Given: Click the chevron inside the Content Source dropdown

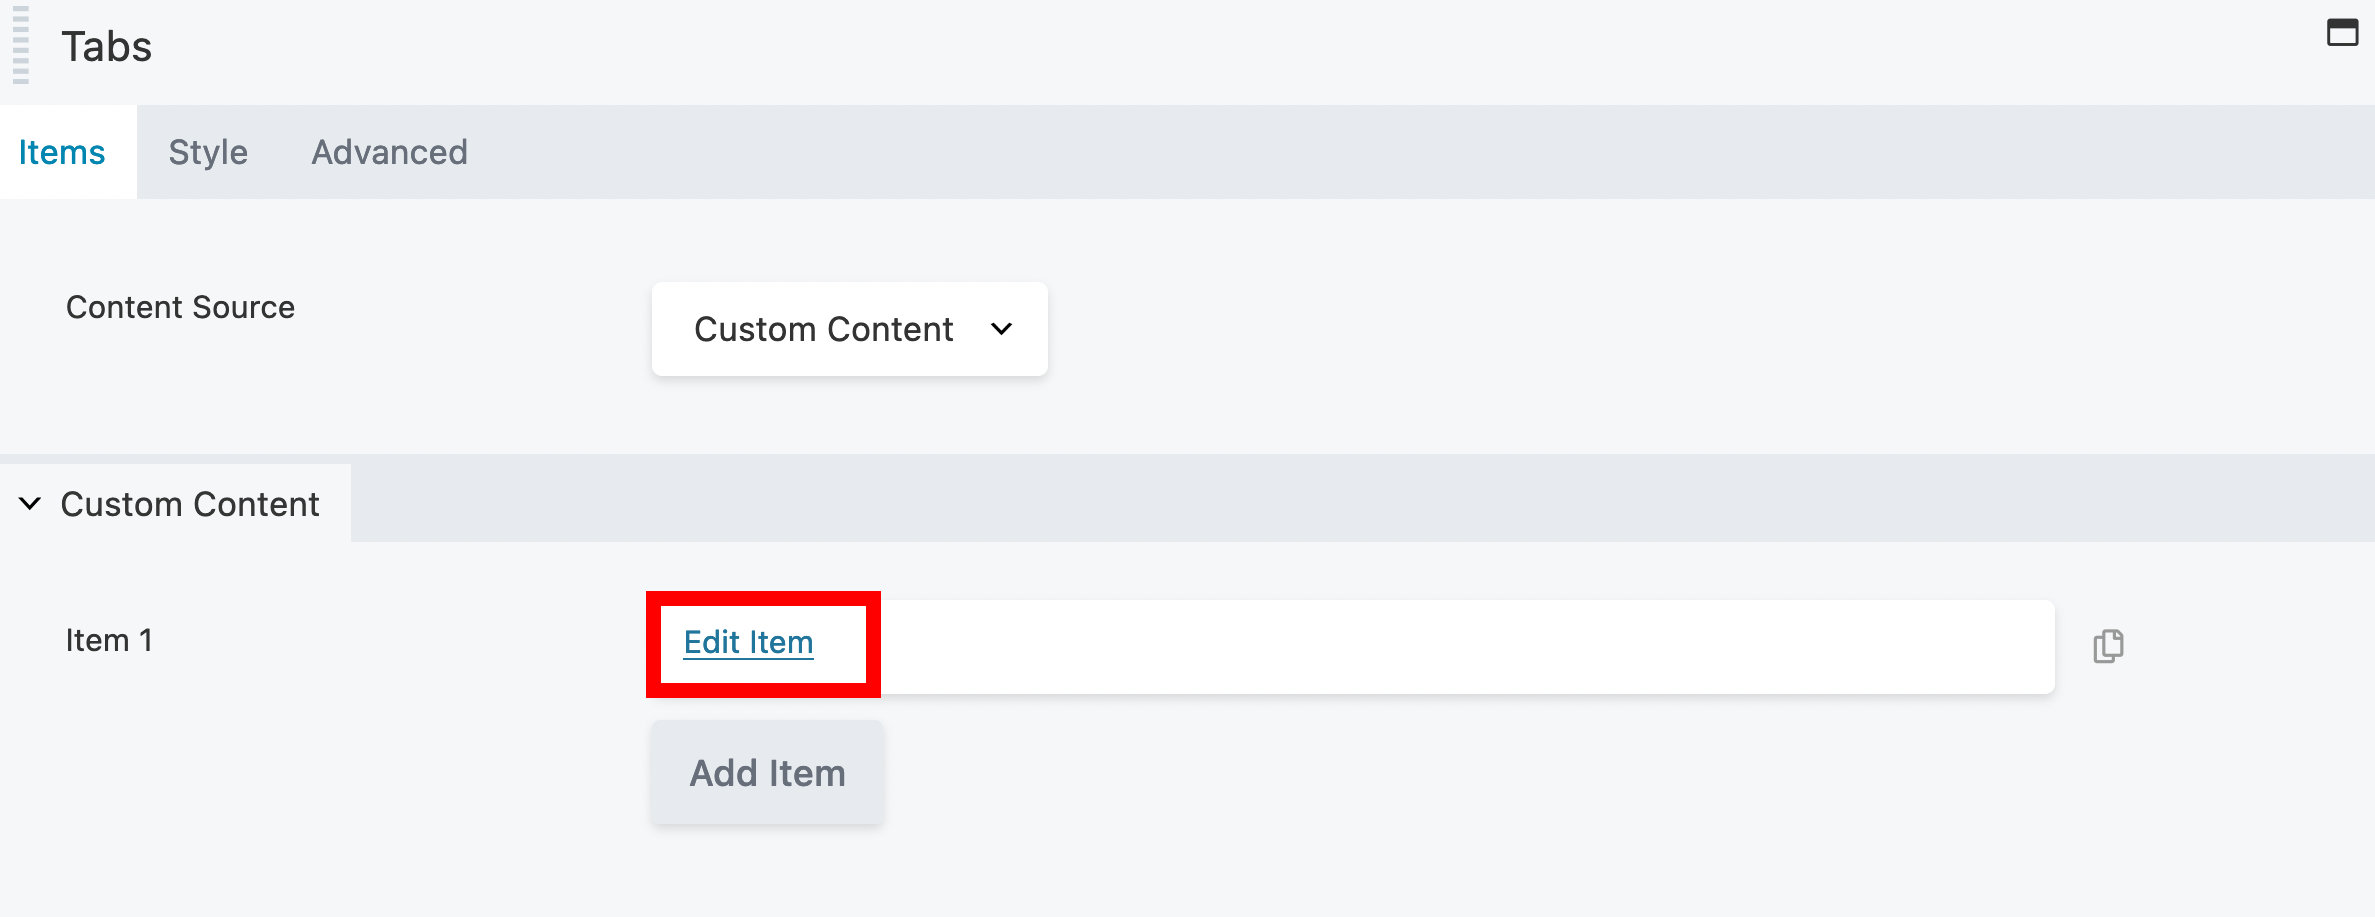Looking at the screenshot, I should point(1003,329).
